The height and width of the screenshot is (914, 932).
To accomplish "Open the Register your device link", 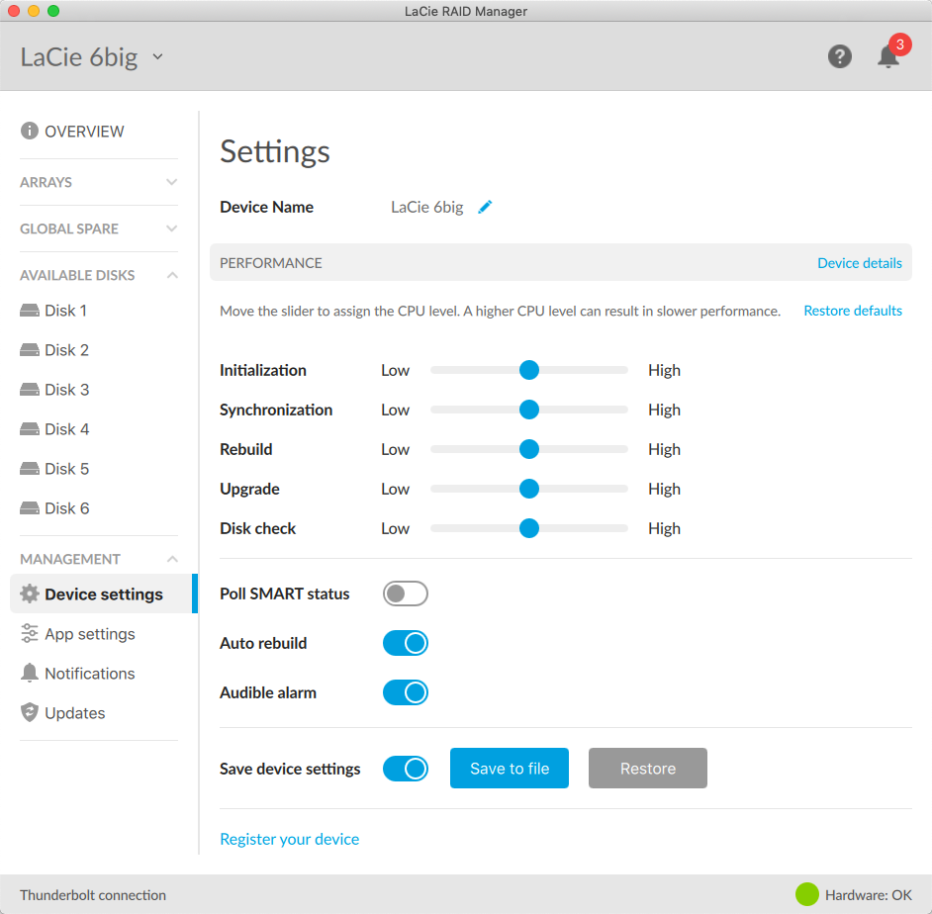I will pos(289,839).
